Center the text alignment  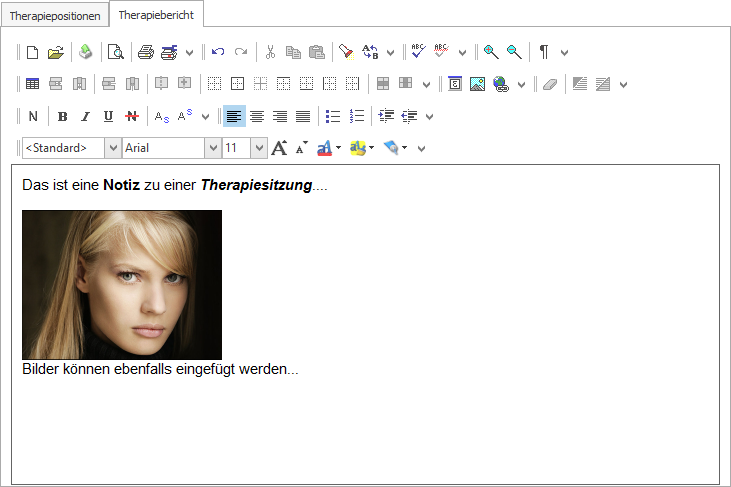coord(257,116)
